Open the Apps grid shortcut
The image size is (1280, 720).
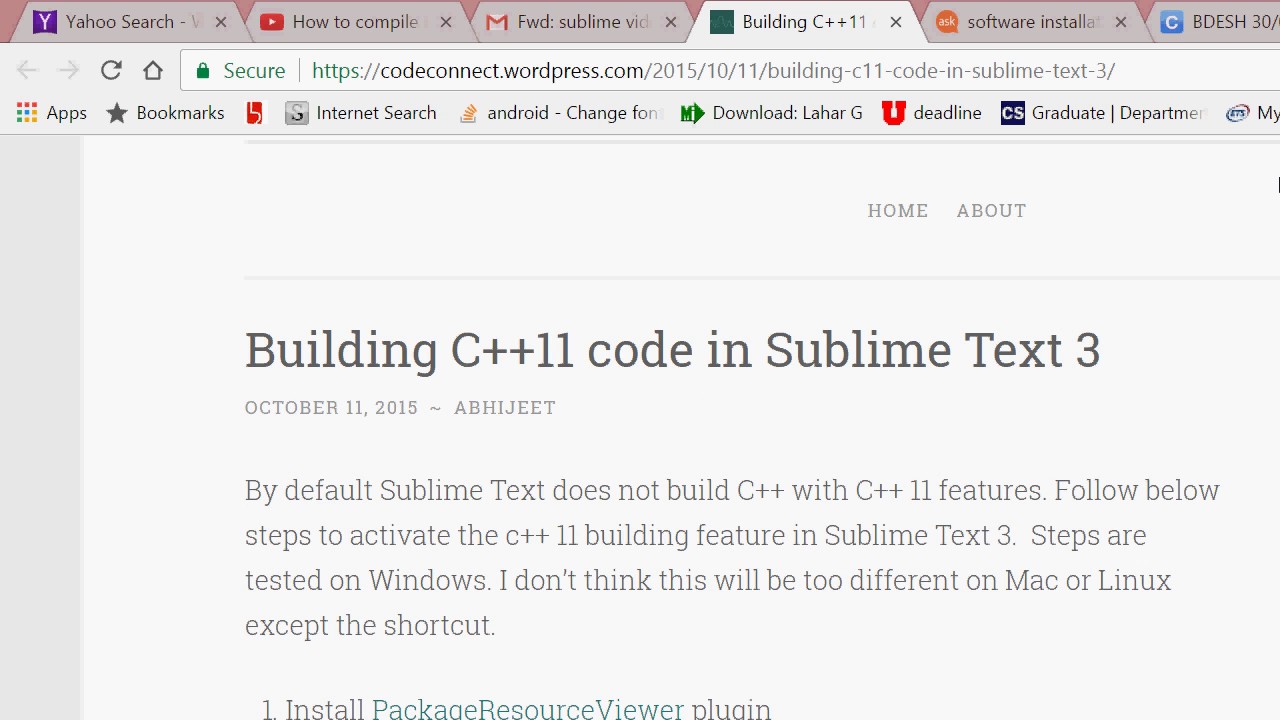[52, 113]
